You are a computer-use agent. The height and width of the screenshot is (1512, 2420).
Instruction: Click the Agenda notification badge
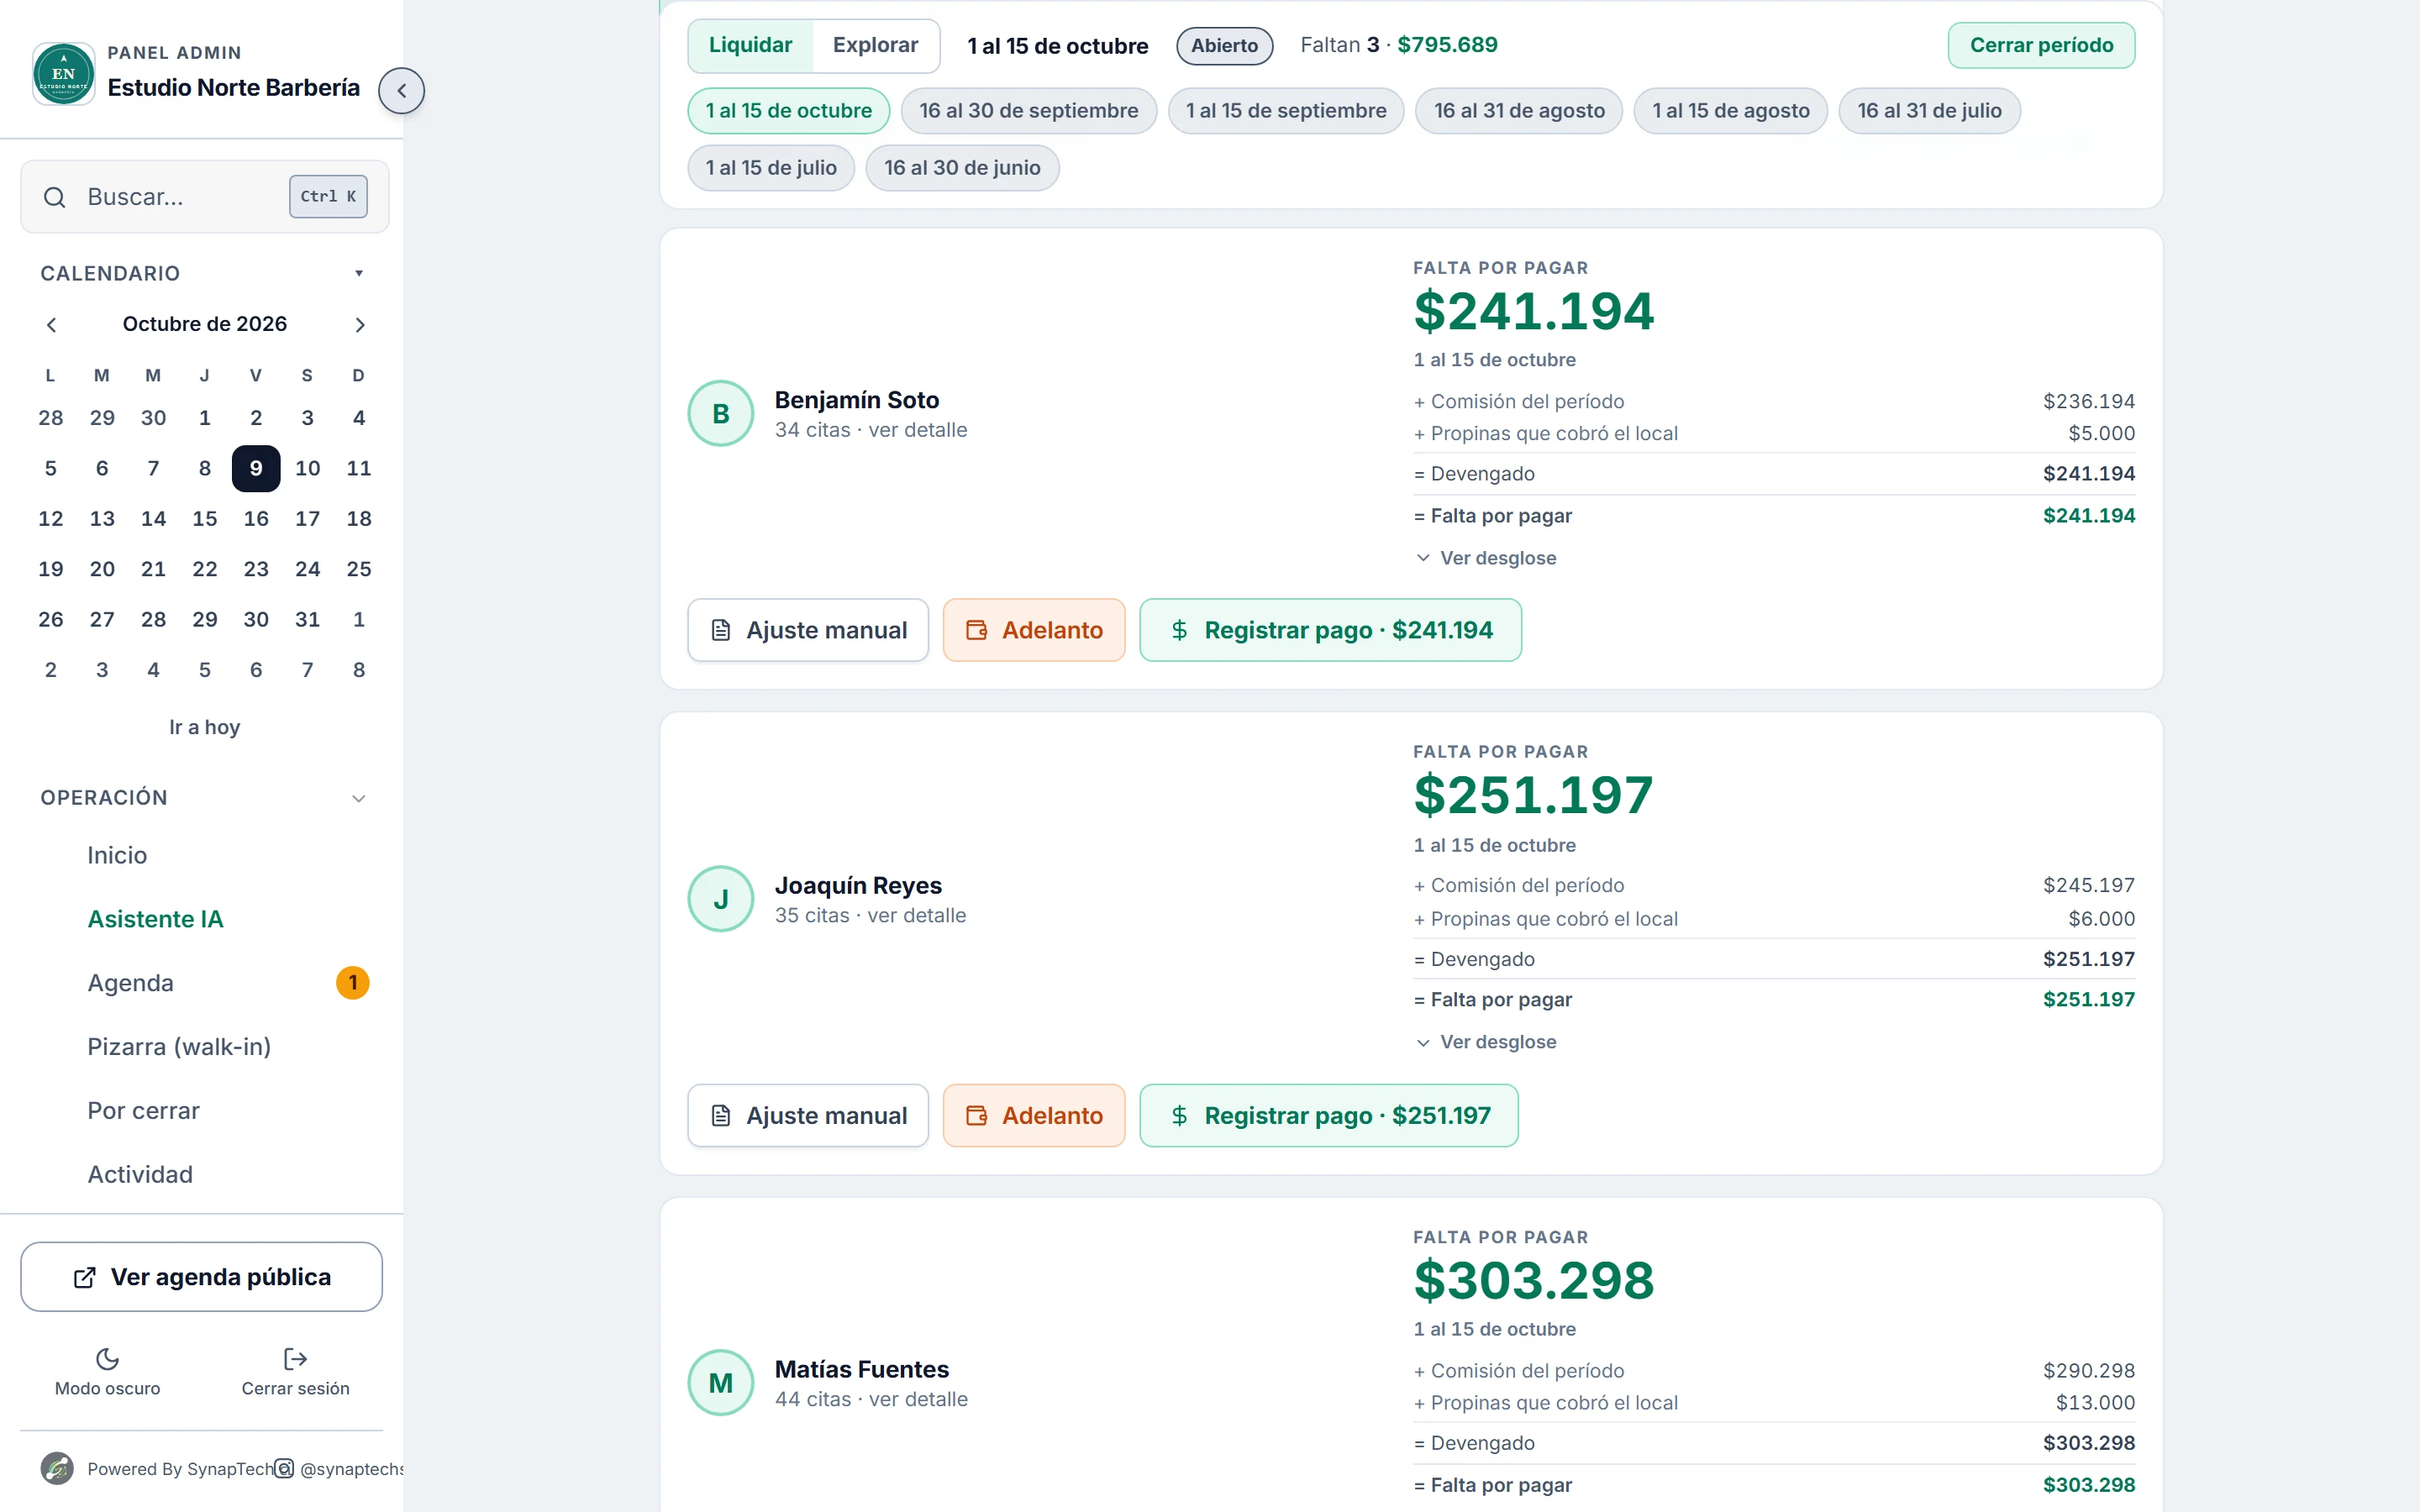[353, 983]
